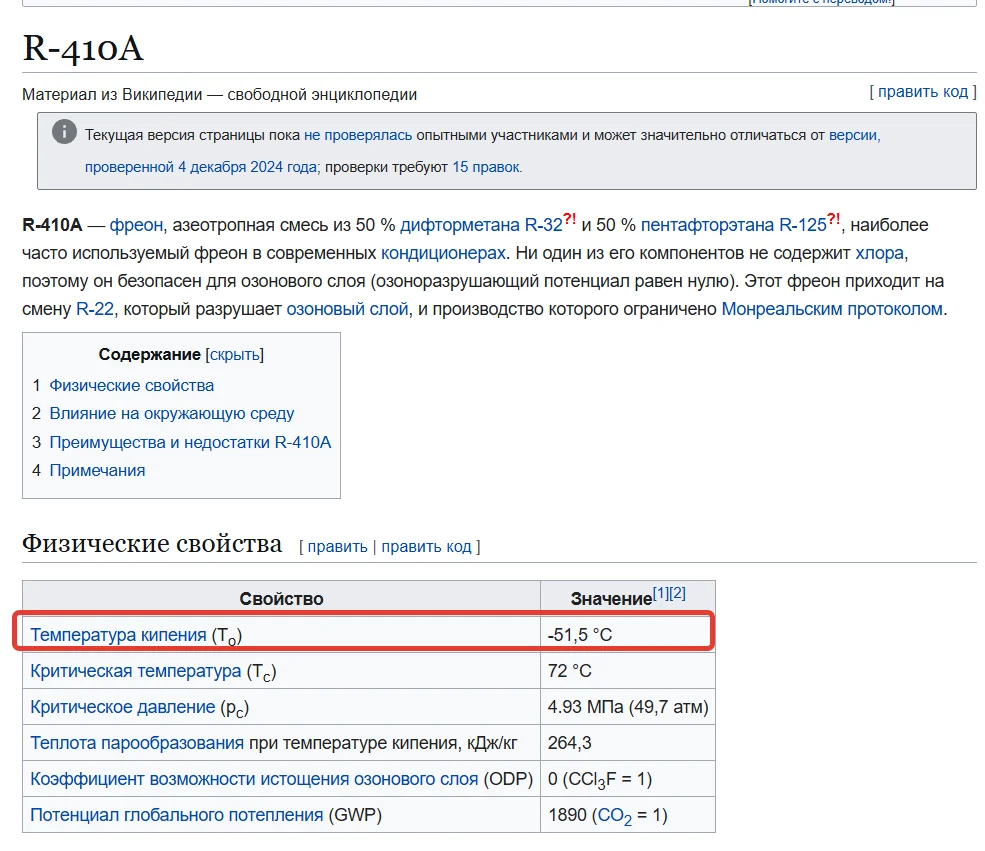This screenshot has width=985, height=851.
Task: Open the 'Теплота парообразования' link
Action: [137, 743]
